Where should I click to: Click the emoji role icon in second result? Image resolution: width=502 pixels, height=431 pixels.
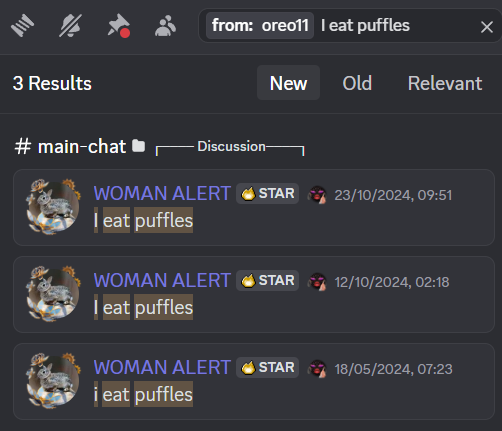pyautogui.click(x=317, y=281)
